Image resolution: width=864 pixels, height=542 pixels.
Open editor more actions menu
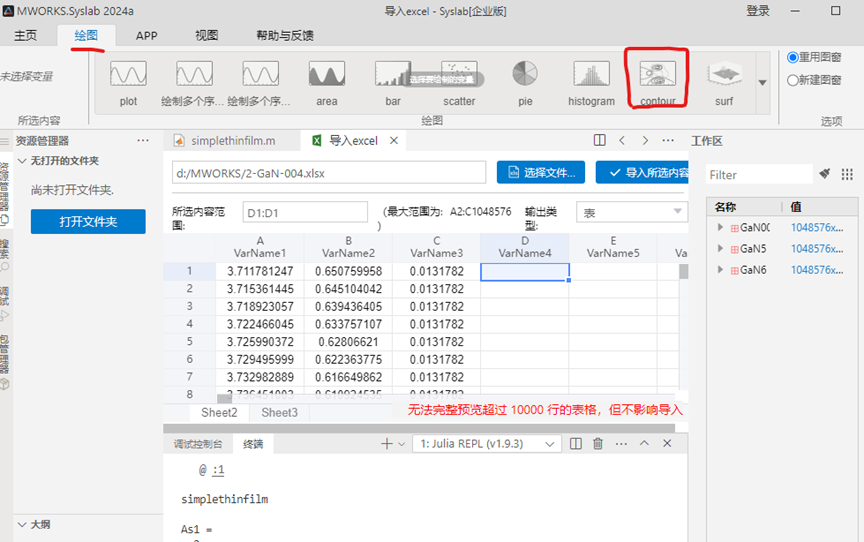pos(668,140)
